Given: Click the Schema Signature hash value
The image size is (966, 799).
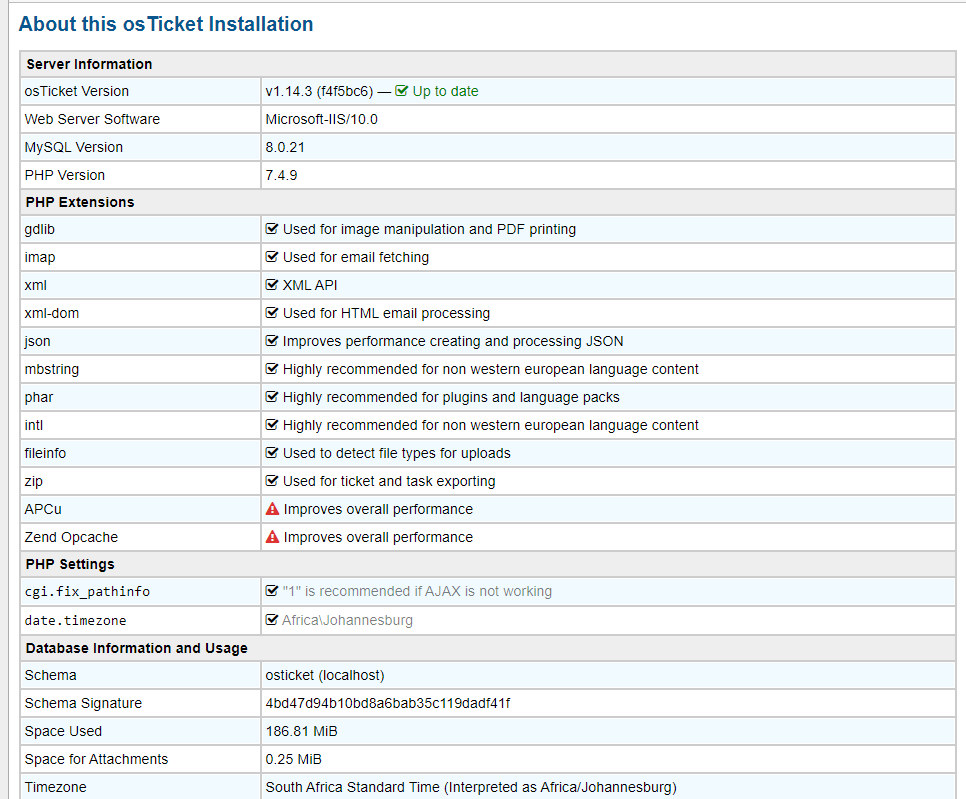Looking at the screenshot, I should [387, 703].
